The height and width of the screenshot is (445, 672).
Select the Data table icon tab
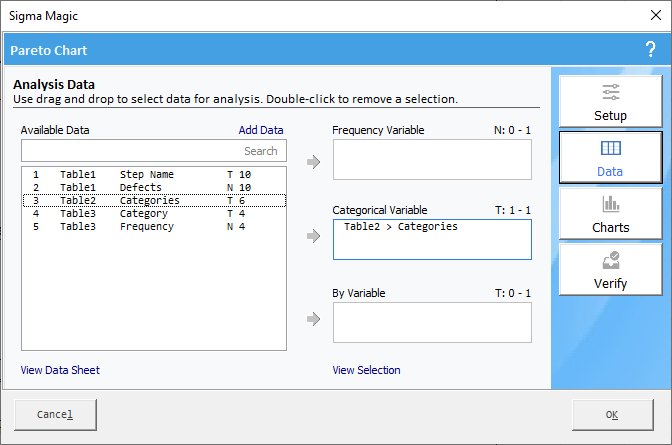pos(610,157)
